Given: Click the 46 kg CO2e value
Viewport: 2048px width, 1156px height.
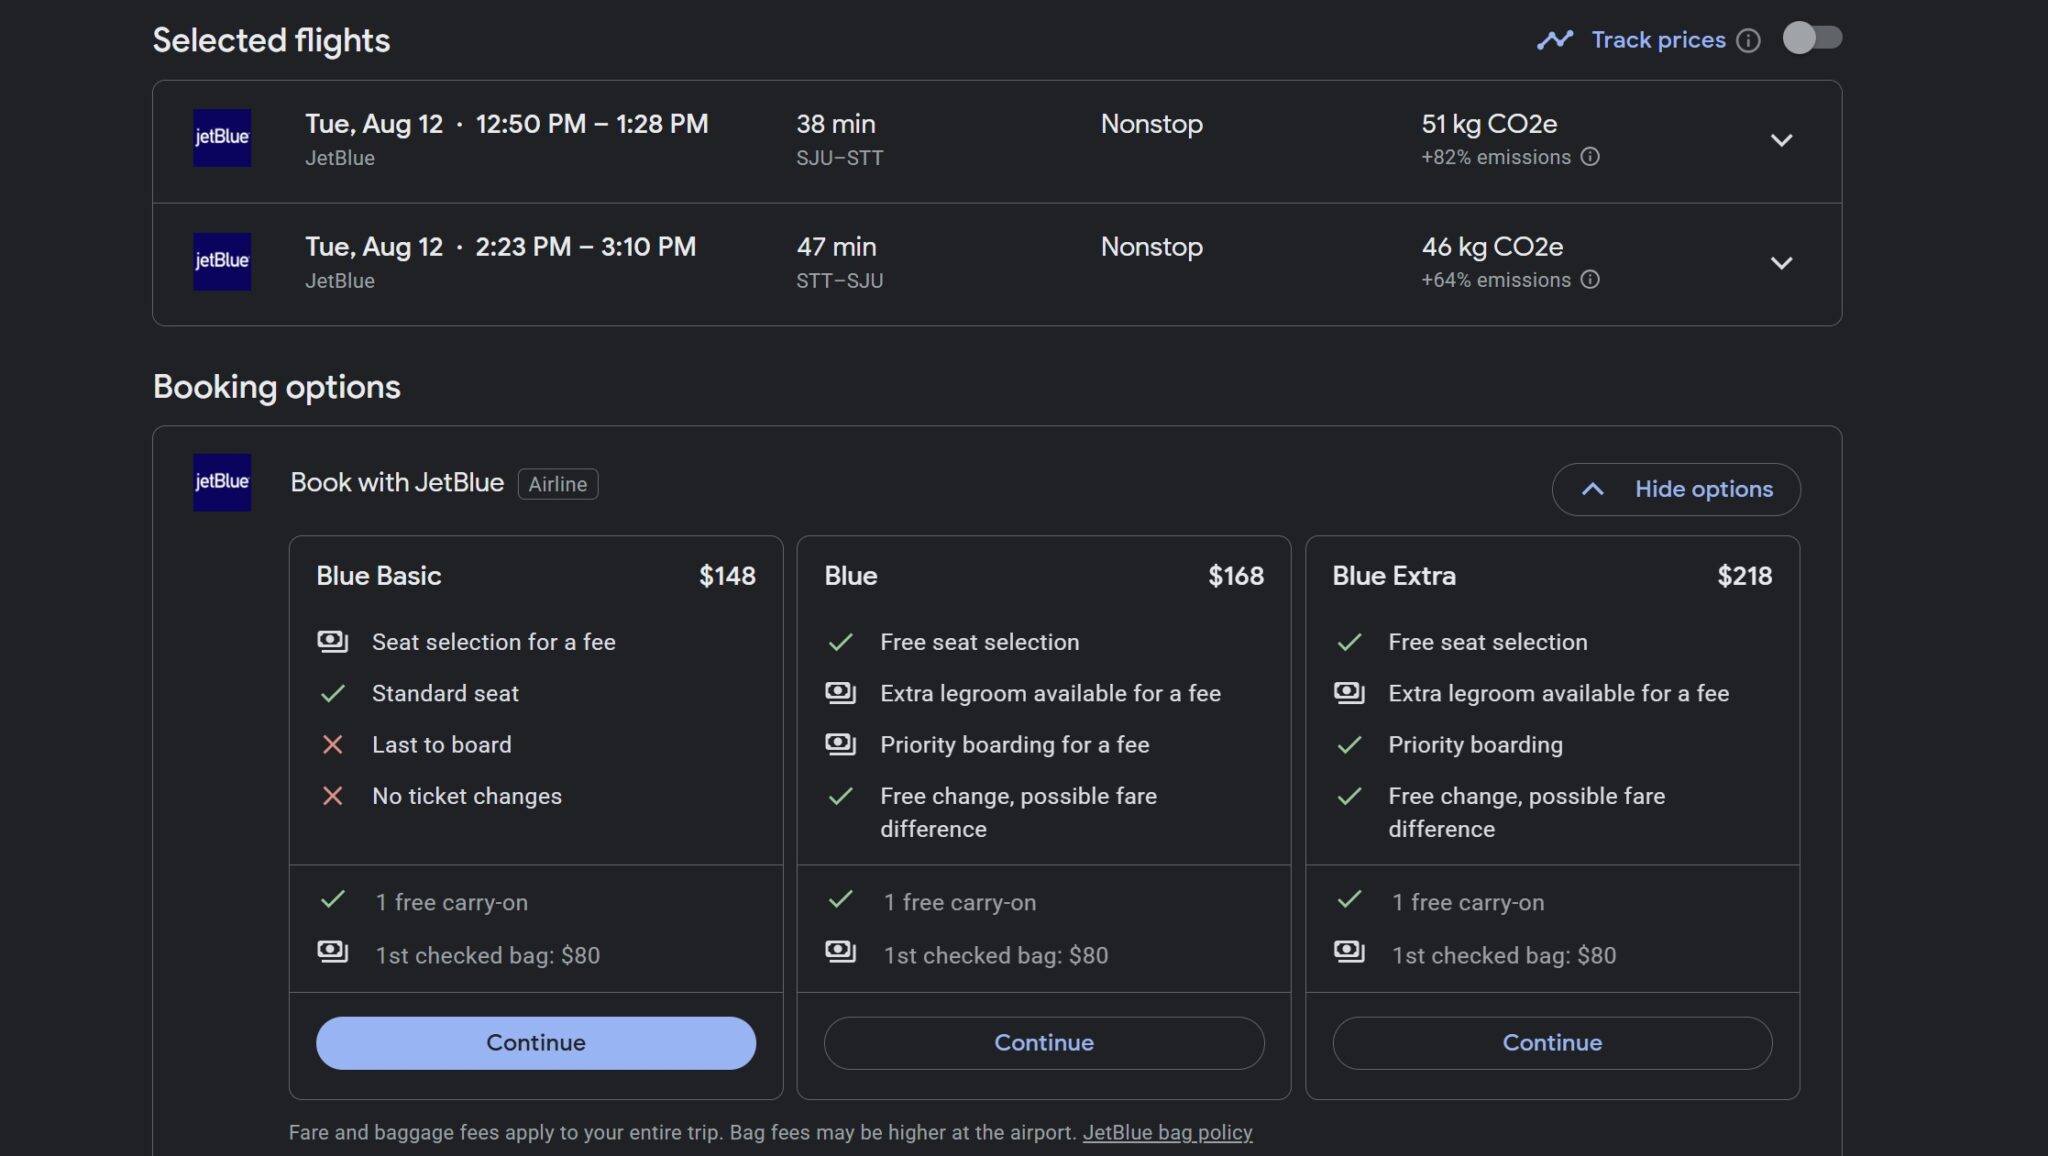Looking at the screenshot, I should point(1492,247).
